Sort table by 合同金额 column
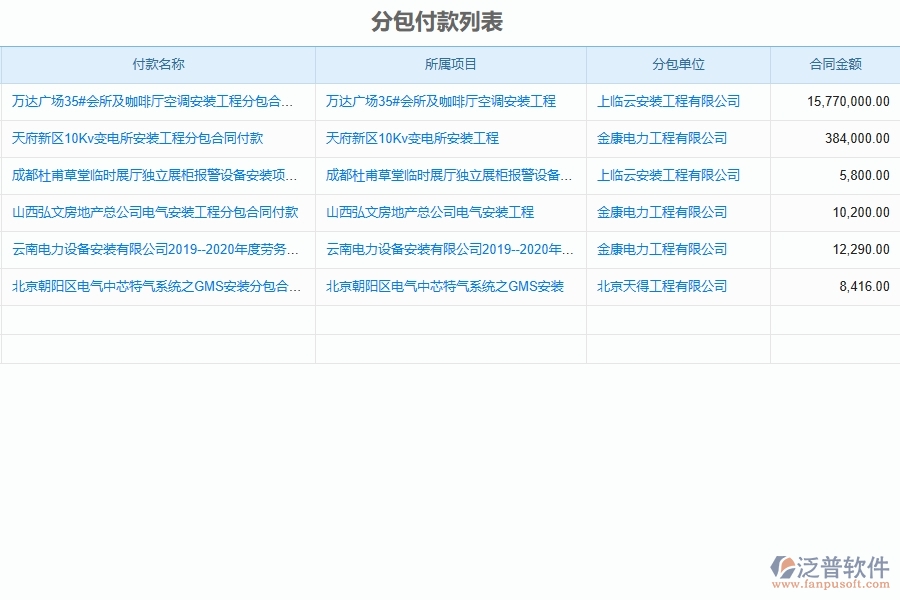900x600 pixels. 834,64
